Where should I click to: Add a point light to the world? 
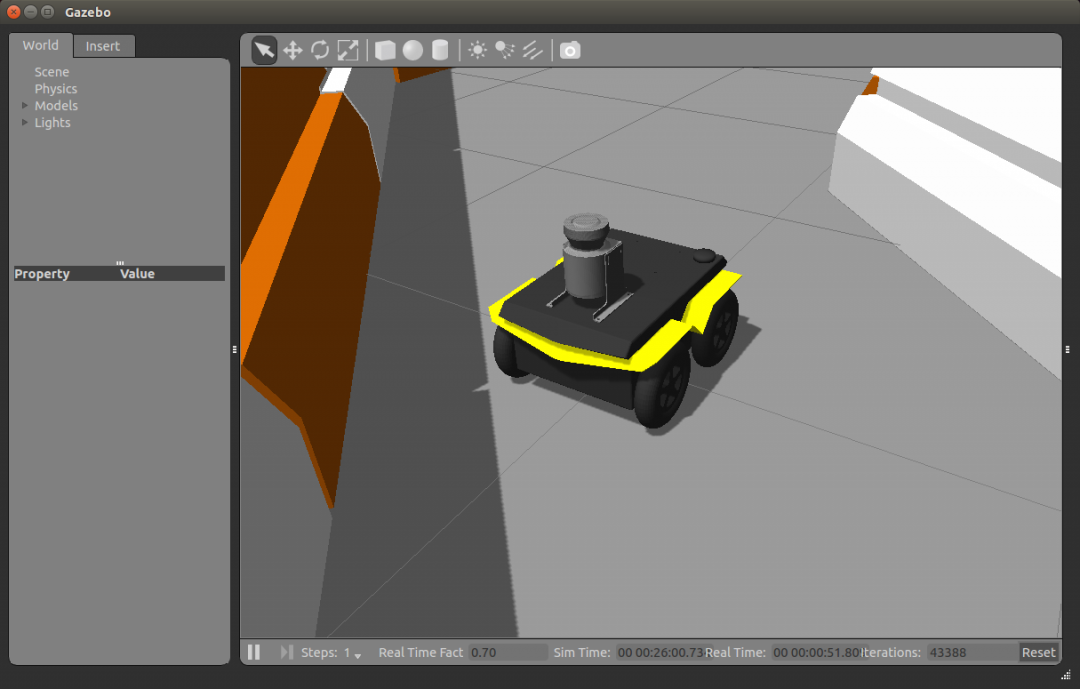pyautogui.click(x=477, y=49)
